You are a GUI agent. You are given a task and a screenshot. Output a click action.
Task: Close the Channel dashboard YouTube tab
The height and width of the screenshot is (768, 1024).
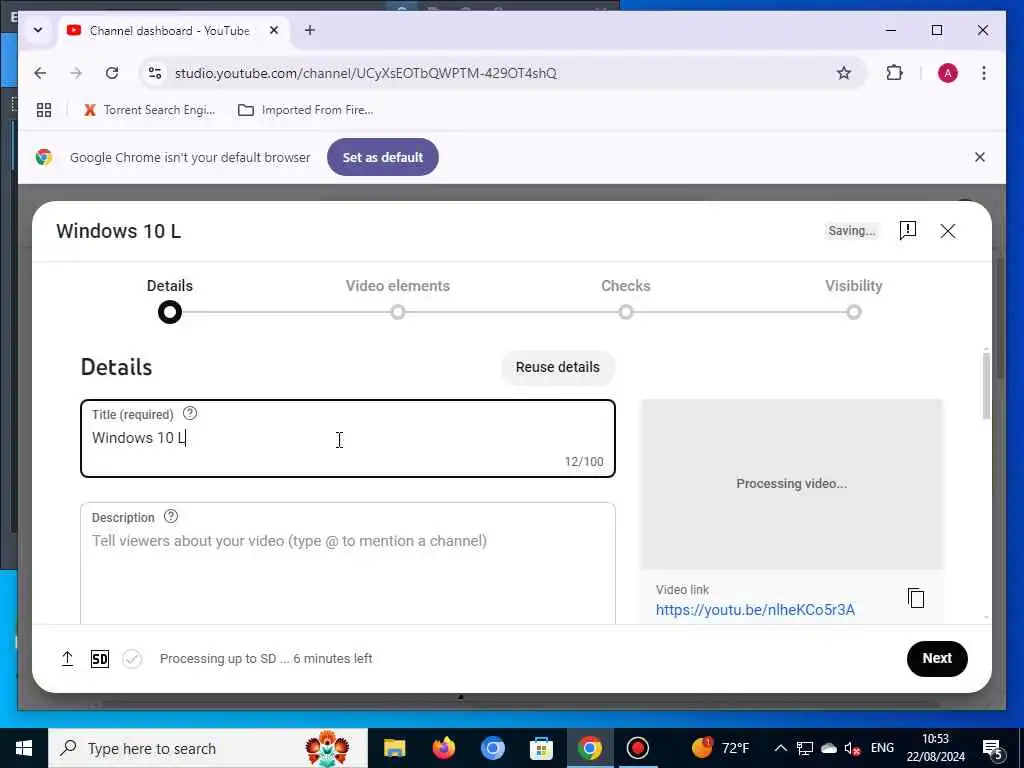[x=274, y=30]
